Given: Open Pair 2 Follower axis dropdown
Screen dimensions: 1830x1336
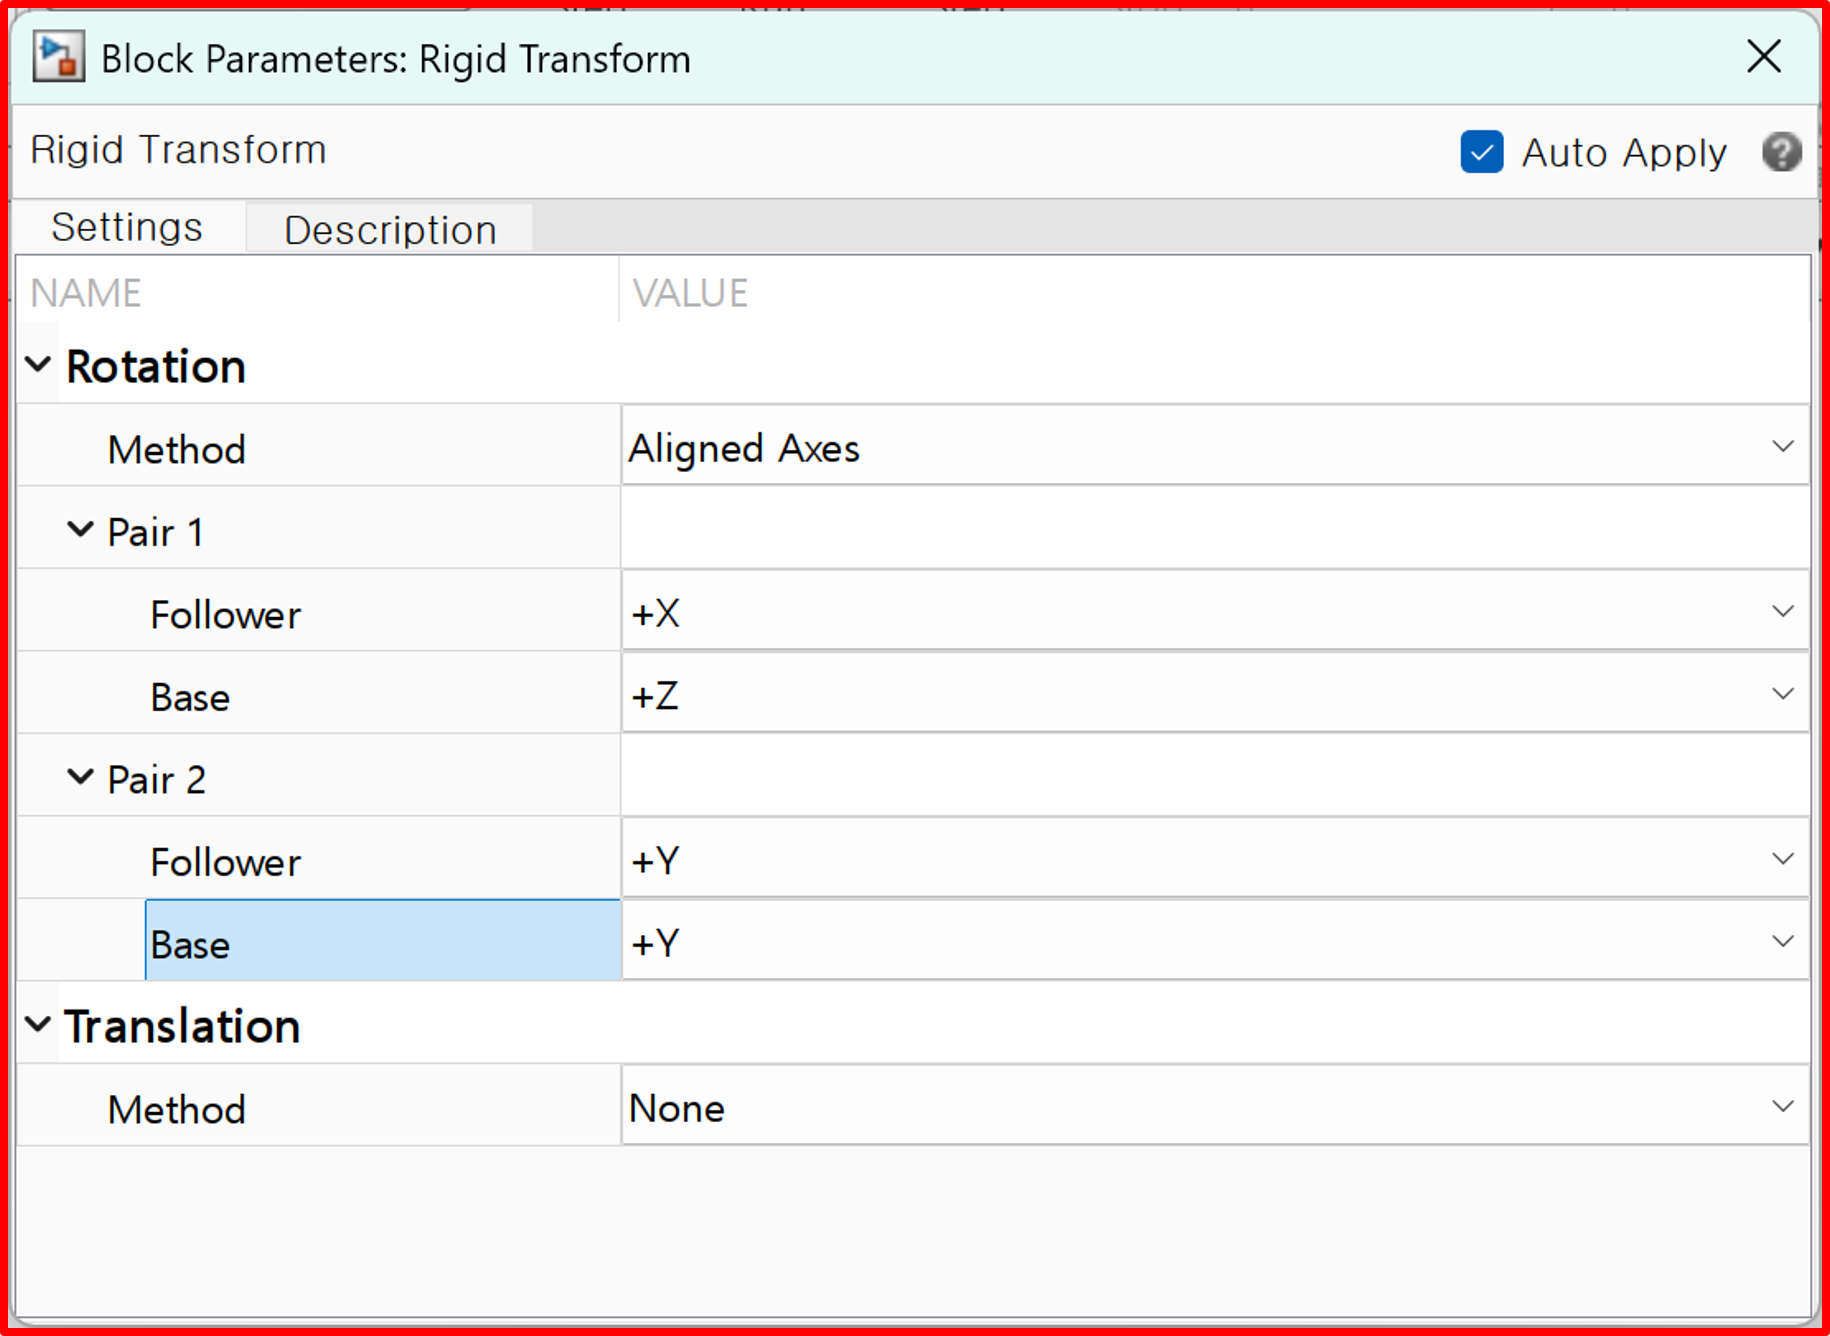Looking at the screenshot, I should coord(1214,859).
